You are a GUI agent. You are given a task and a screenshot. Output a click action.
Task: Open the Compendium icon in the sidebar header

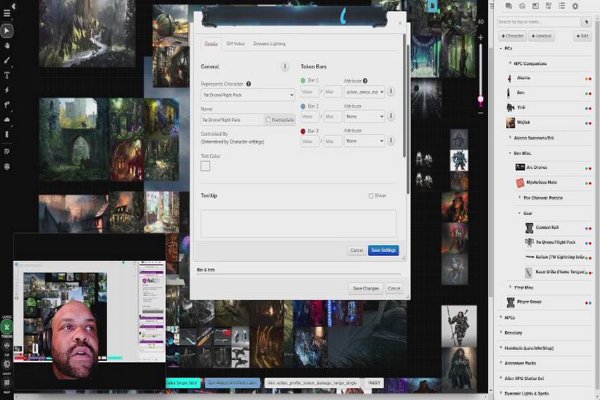click(x=548, y=6)
